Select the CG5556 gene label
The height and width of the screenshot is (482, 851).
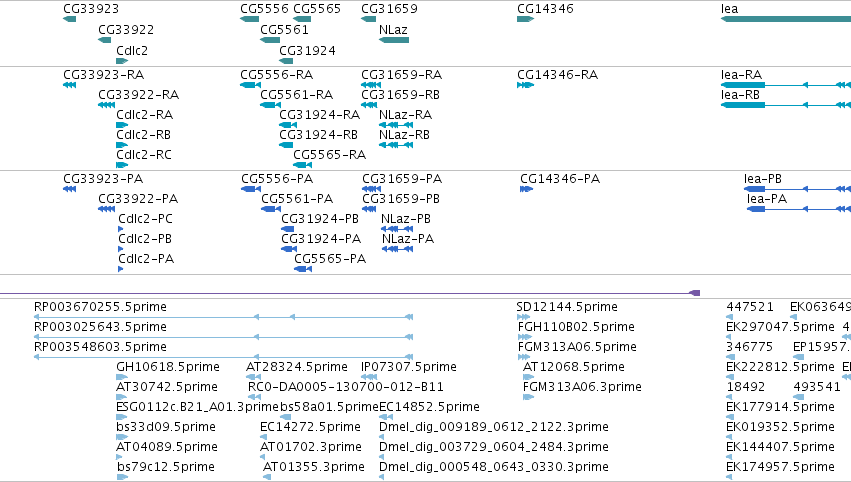coord(264,9)
